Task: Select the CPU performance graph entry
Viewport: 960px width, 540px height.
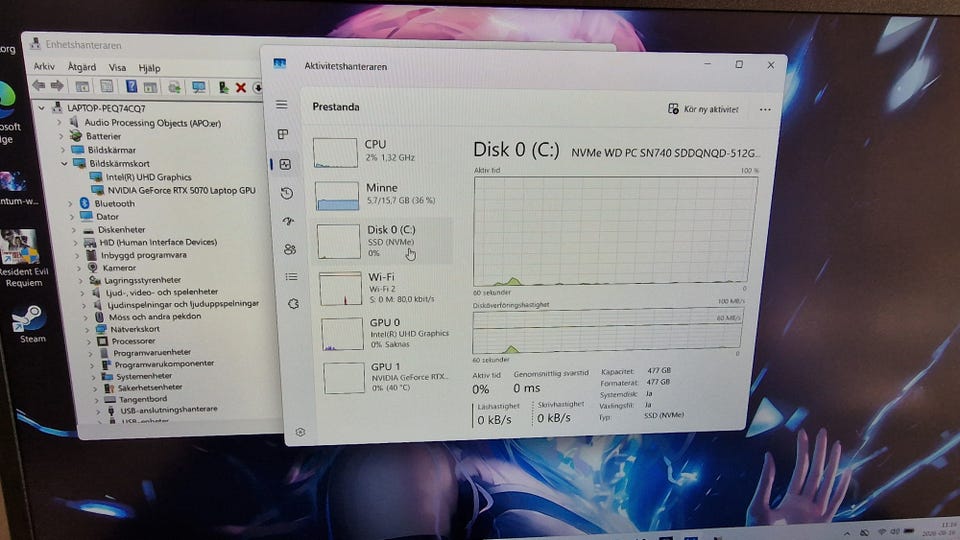Action: click(381, 152)
